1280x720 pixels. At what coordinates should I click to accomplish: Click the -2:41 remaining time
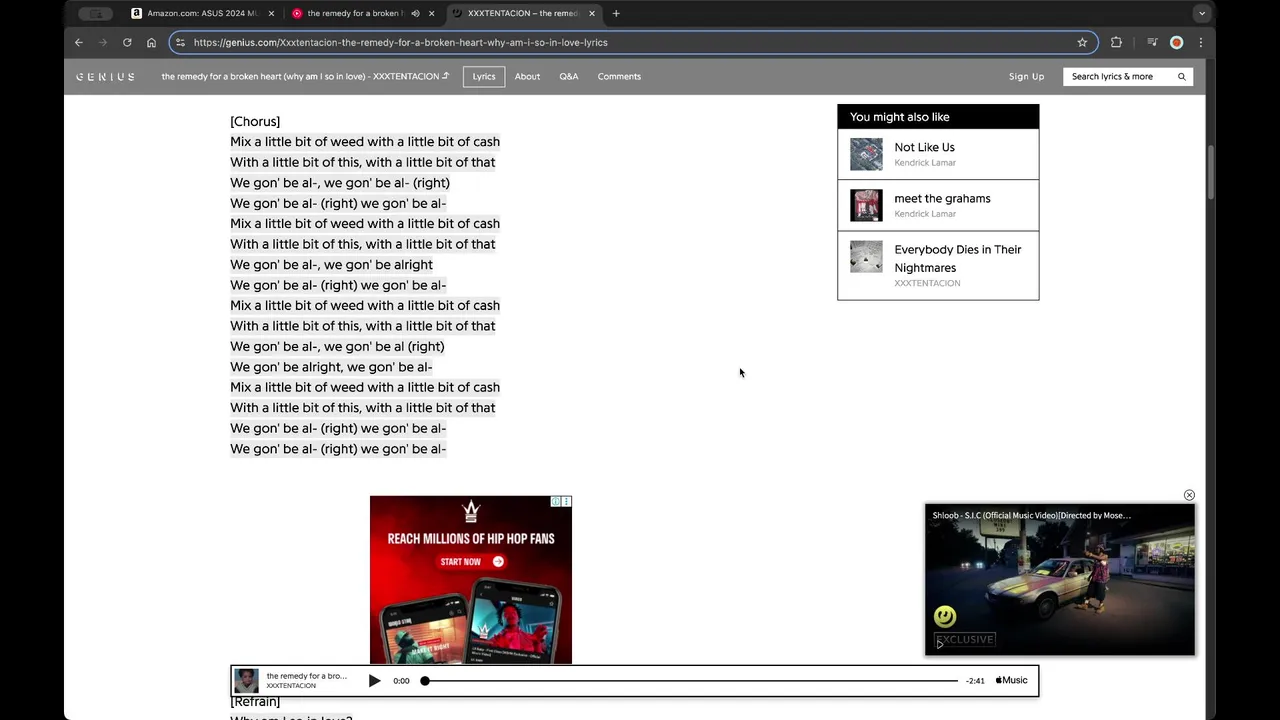pos(975,681)
